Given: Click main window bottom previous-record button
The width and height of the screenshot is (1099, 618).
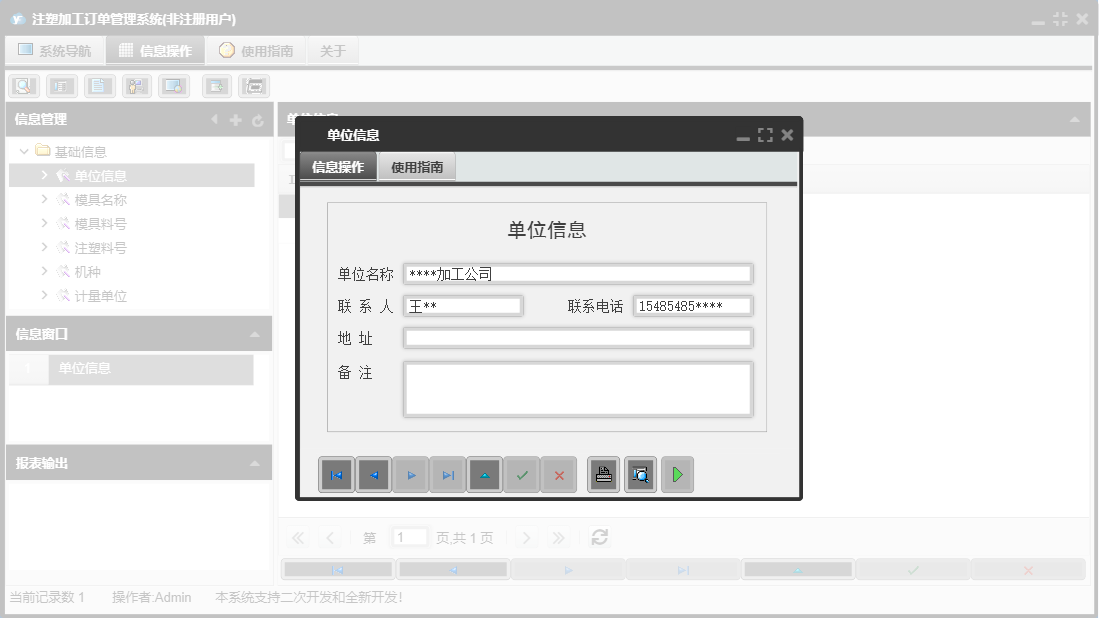Looking at the screenshot, I should pos(453,570).
